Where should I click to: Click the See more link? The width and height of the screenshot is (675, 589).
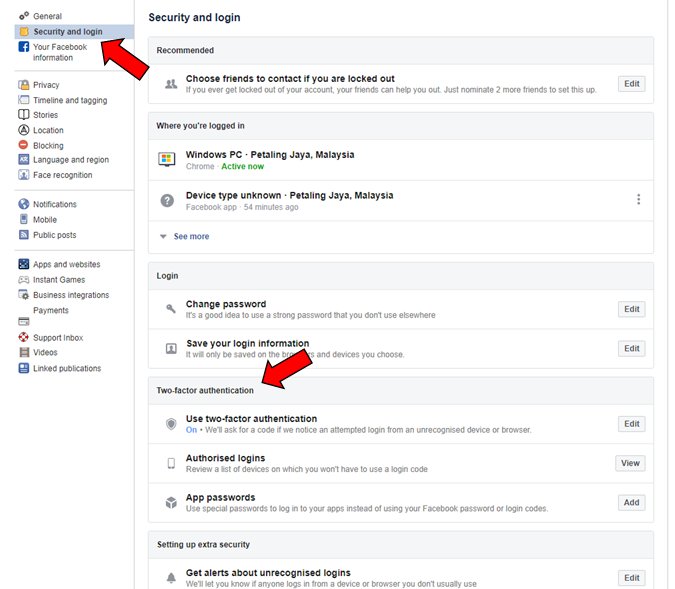[191, 236]
